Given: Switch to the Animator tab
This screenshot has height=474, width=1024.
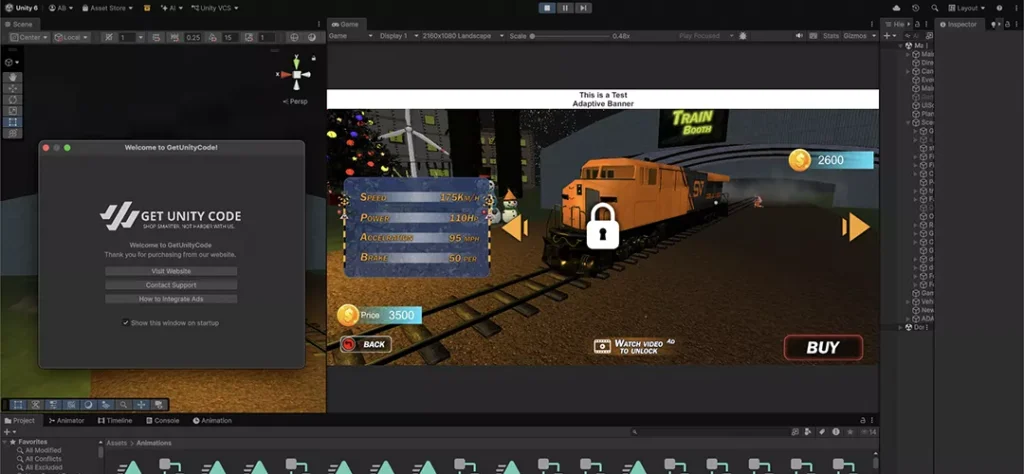Looking at the screenshot, I should point(67,420).
